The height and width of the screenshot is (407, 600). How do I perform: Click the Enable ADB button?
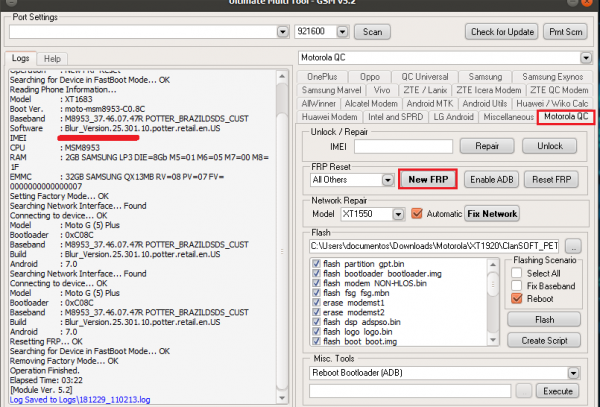[x=491, y=180]
